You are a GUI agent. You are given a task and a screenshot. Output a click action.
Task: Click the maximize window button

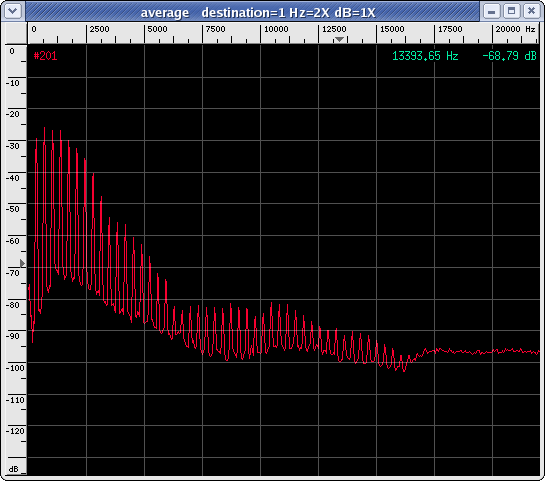[511, 11]
